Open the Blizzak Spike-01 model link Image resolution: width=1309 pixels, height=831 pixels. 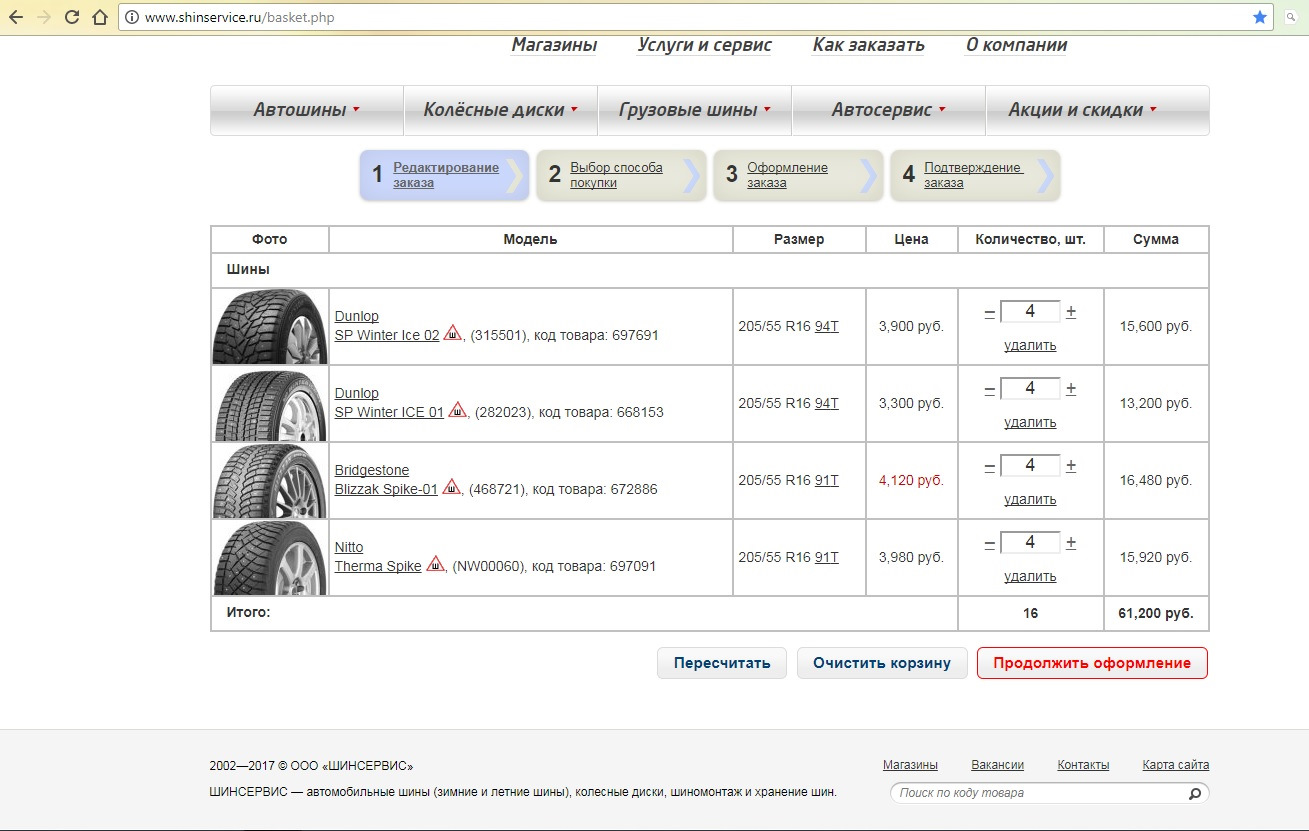(x=386, y=489)
